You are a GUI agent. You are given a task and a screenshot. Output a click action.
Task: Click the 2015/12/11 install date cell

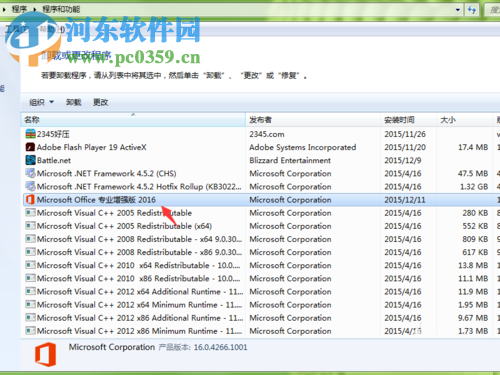405,200
